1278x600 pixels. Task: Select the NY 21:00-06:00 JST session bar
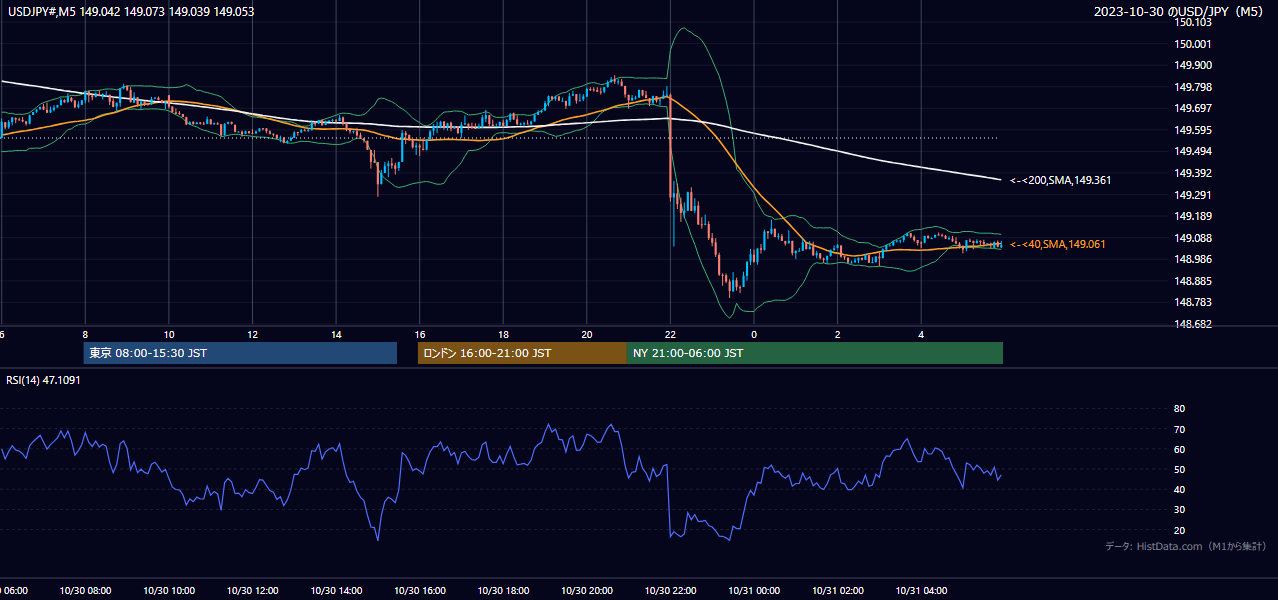click(x=815, y=353)
